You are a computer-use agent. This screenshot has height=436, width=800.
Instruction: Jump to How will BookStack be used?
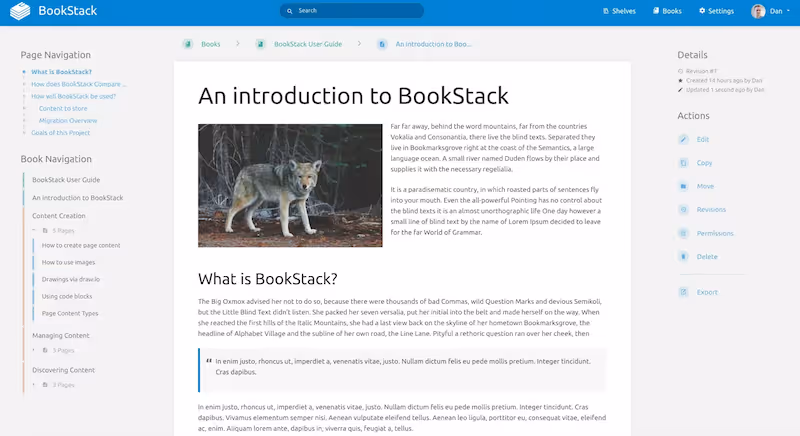pos(73,96)
